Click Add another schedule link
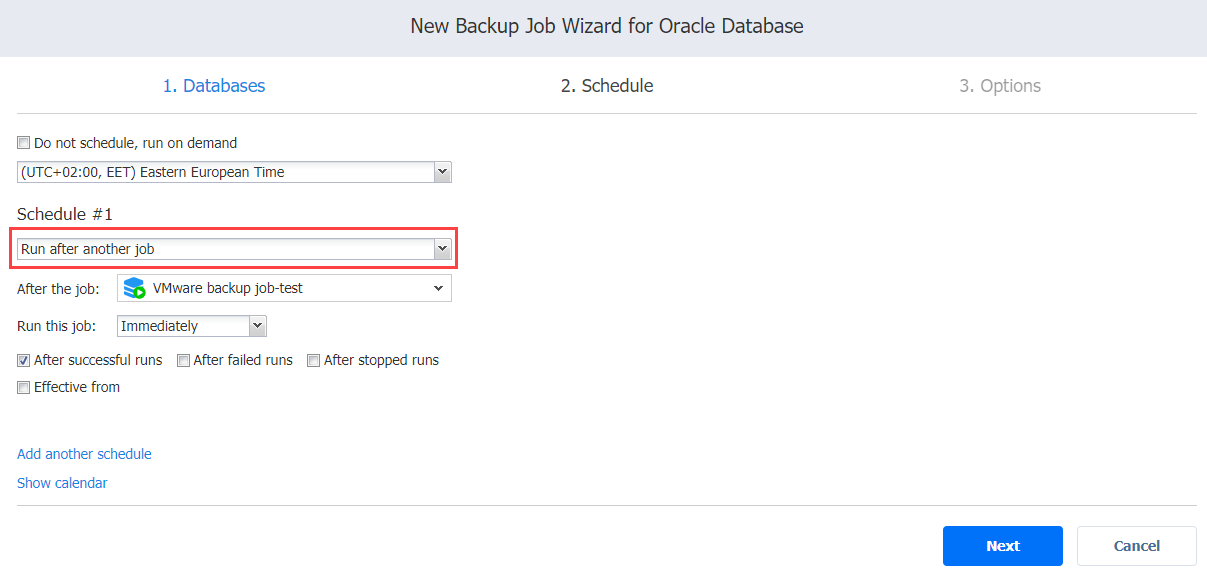Image resolution: width=1207 pixels, height=586 pixels. coord(84,454)
